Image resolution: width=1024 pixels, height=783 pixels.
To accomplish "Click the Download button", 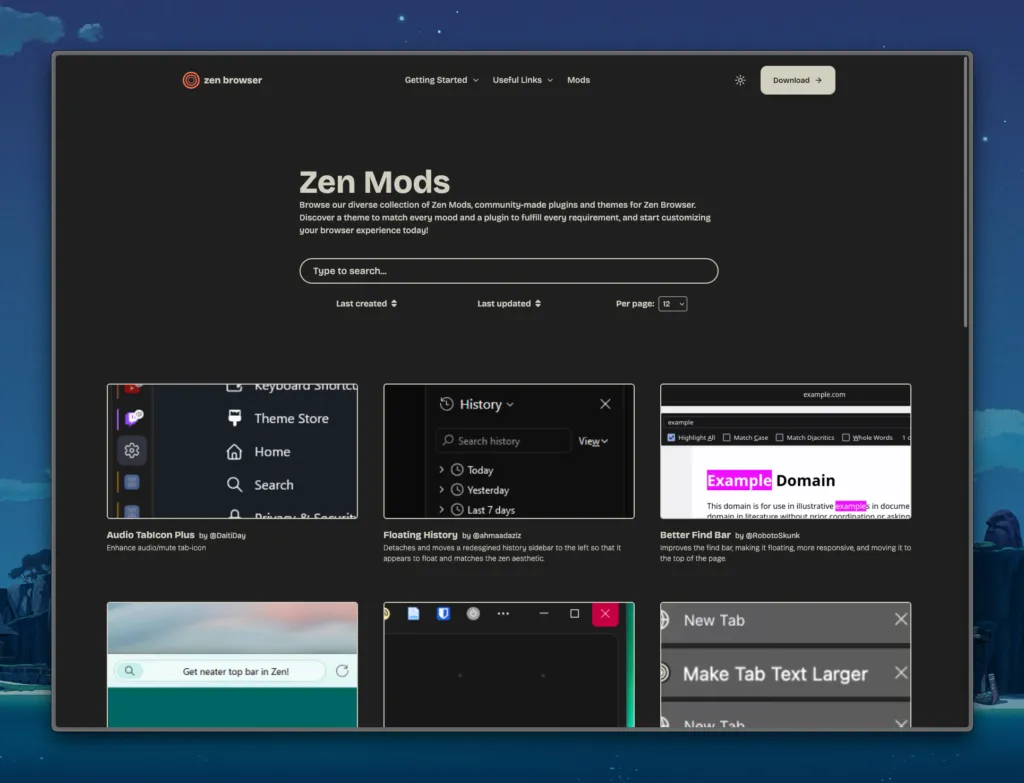I will pyautogui.click(x=797, y=80).
